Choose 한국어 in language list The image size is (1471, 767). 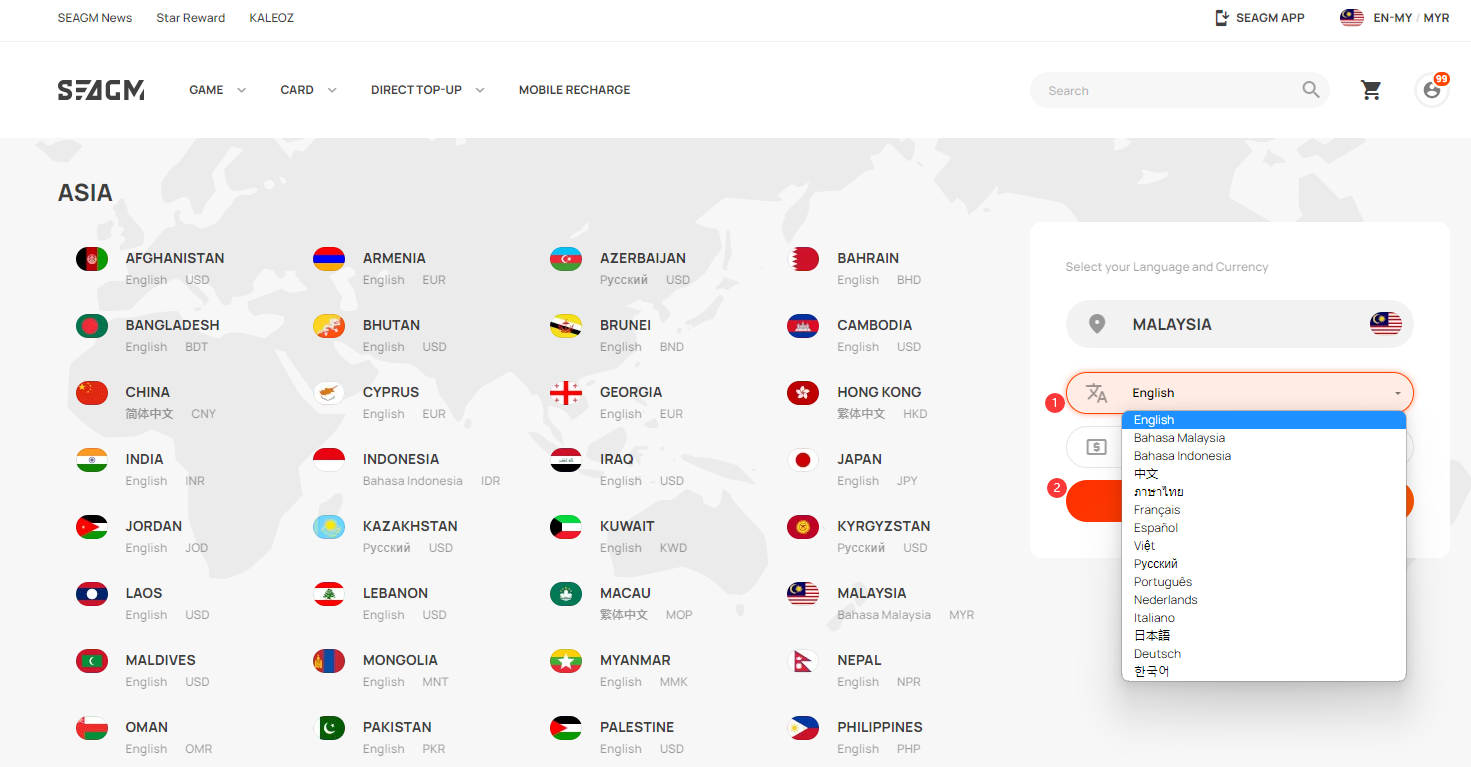click(x=1264, y=671)
